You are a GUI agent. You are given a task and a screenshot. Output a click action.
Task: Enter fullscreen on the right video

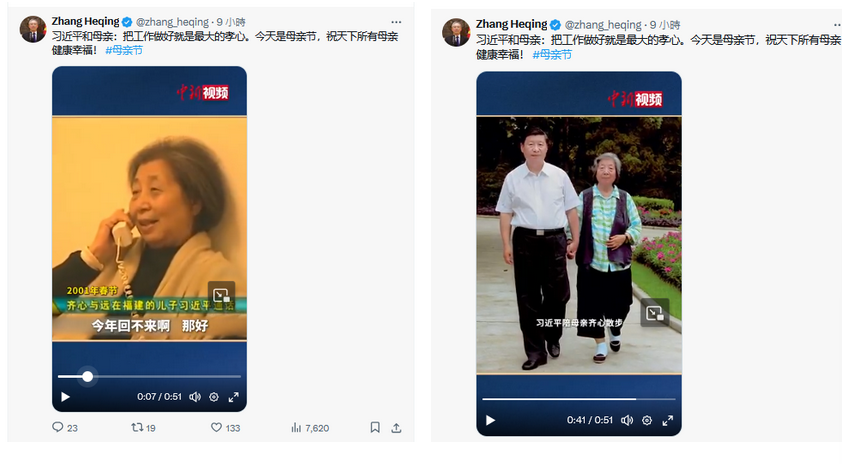(667, 420)
